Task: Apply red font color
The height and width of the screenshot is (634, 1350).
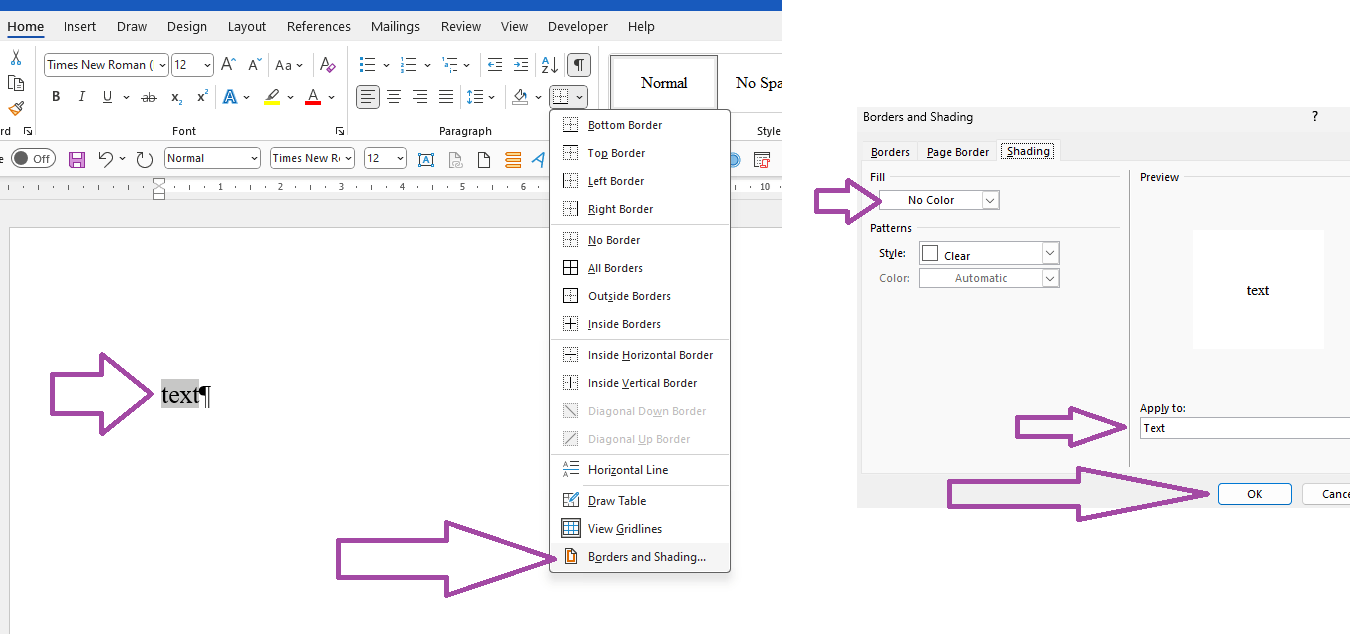Action: [x=313, y=97]
